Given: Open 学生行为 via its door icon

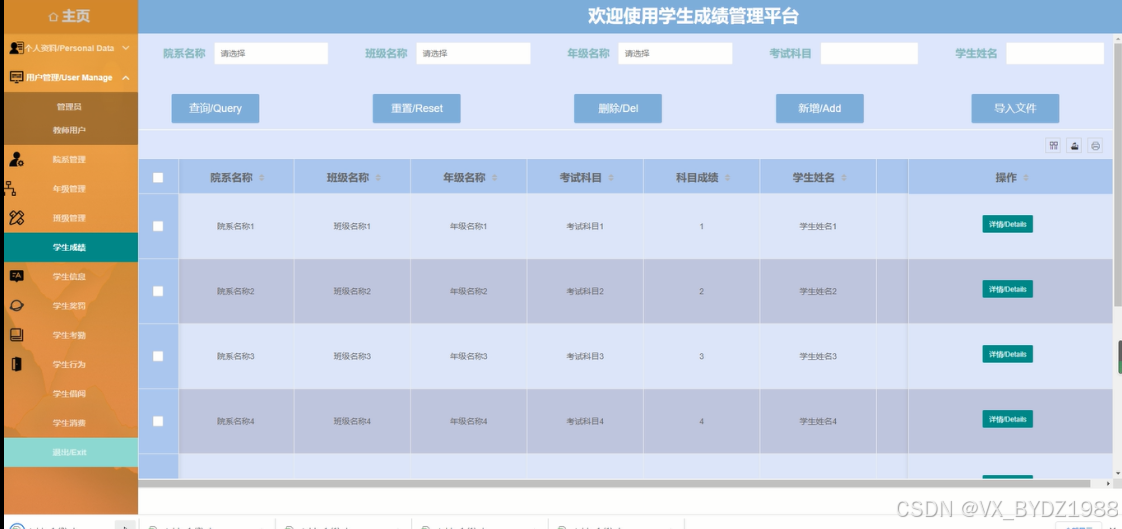Looking at the screenshot, I should pyautogui.click(x=16, y=364).
